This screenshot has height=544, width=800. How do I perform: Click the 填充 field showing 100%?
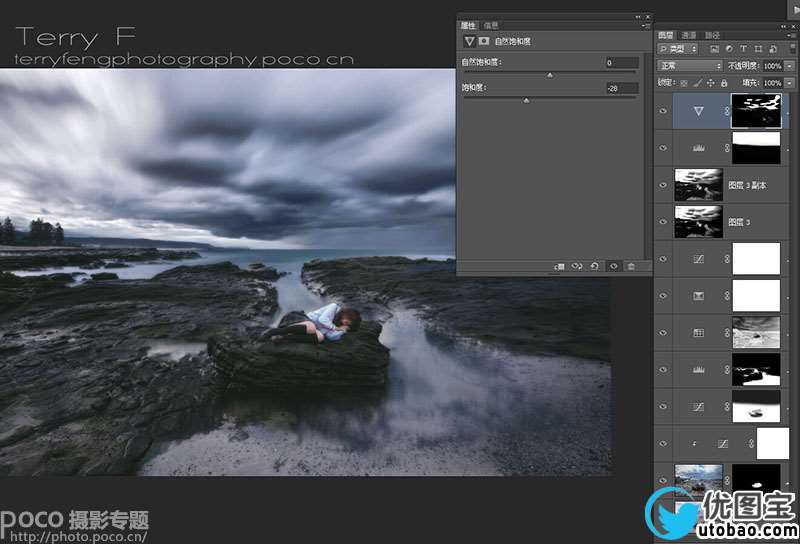click(x=772, y=83)
